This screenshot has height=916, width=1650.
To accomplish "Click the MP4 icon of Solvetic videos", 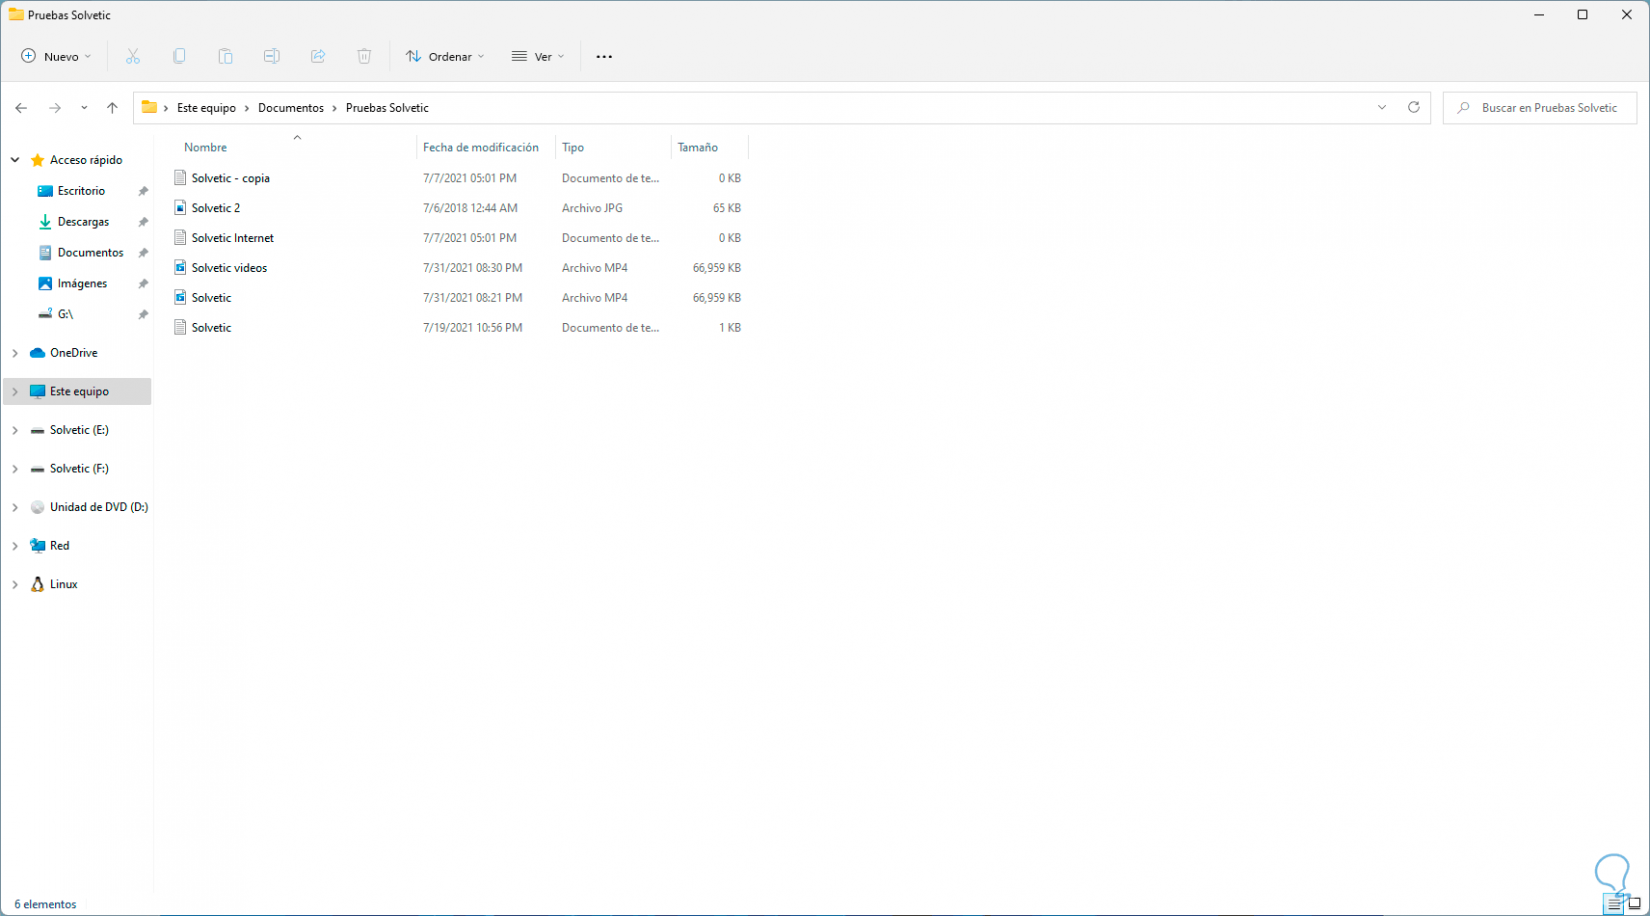I will point(180,268).
